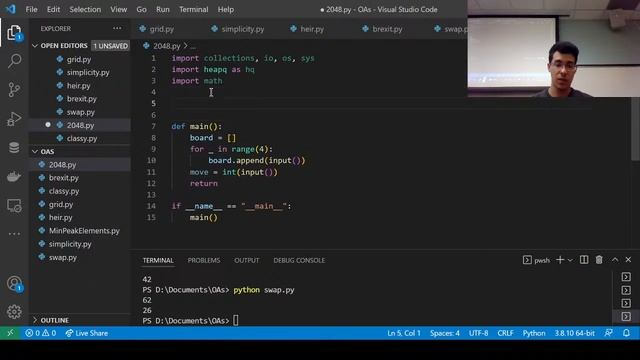Open the File menu
The image size is (640, 360).
(x=31, y=9)
